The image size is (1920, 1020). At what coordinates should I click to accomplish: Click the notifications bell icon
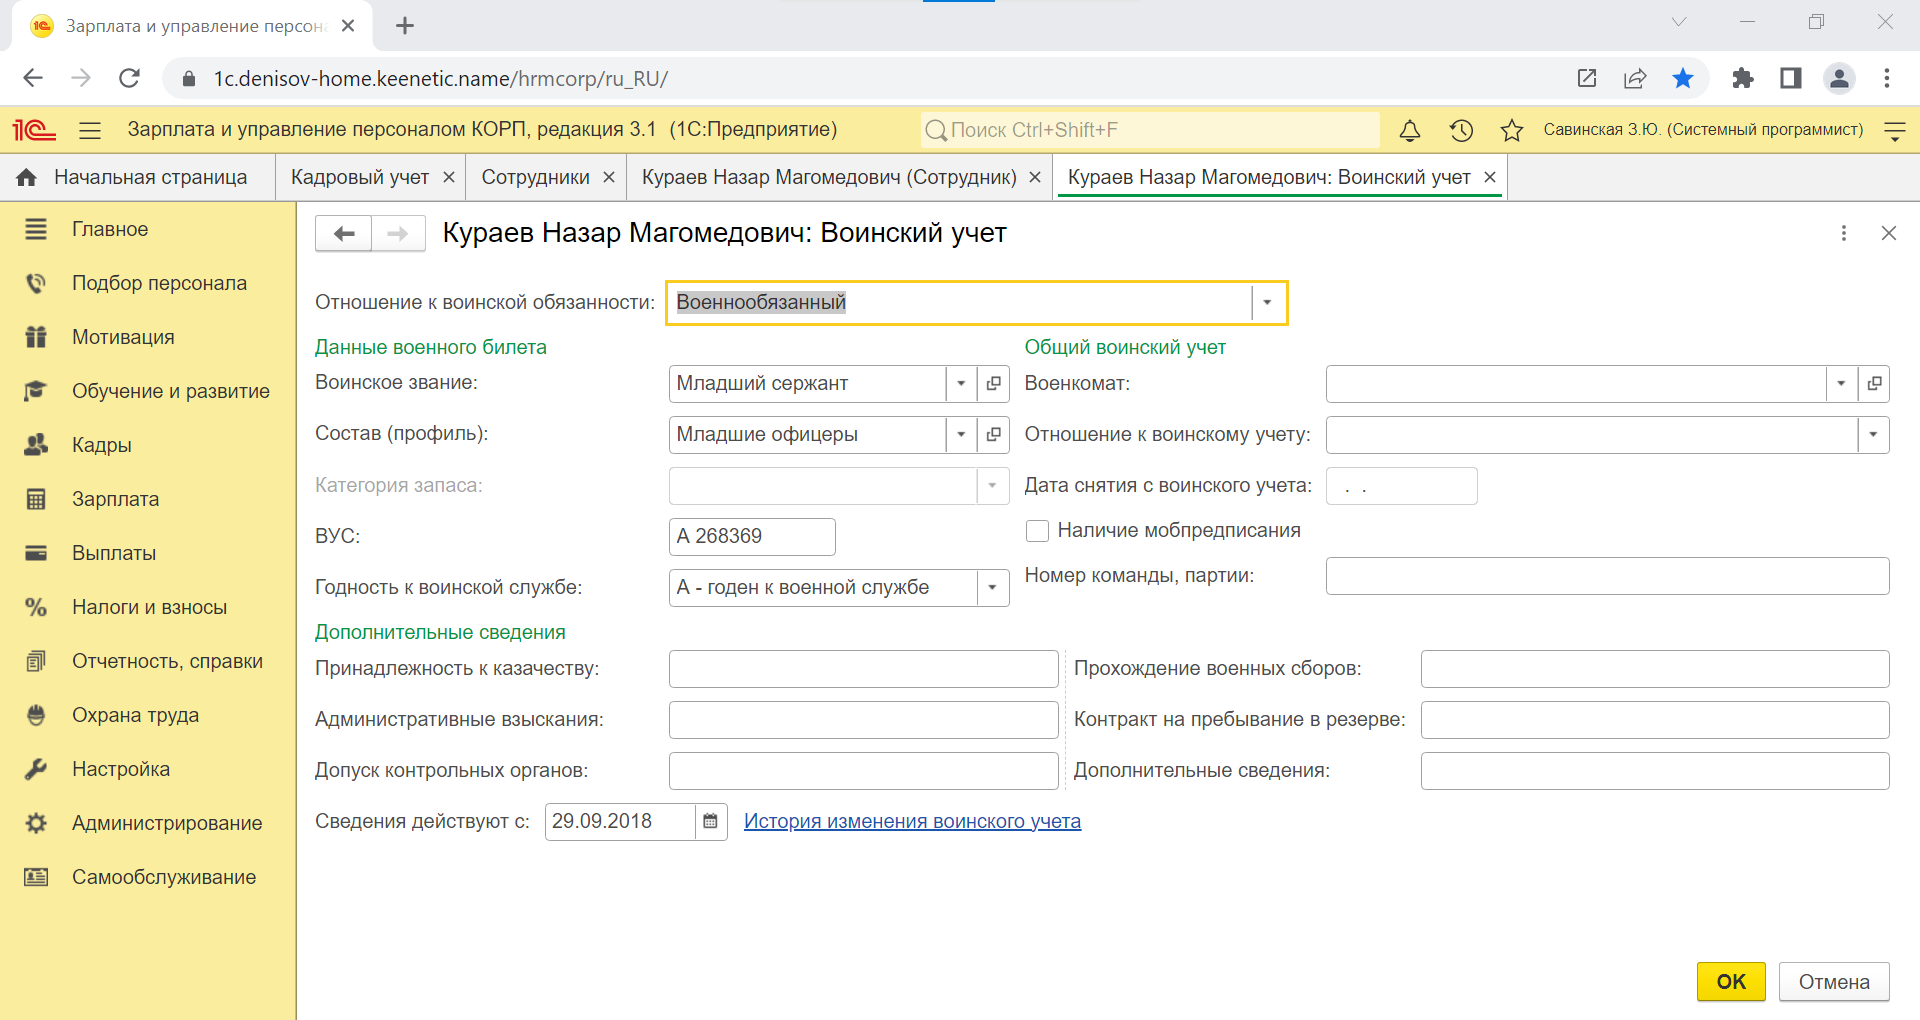pos(1410,130)
